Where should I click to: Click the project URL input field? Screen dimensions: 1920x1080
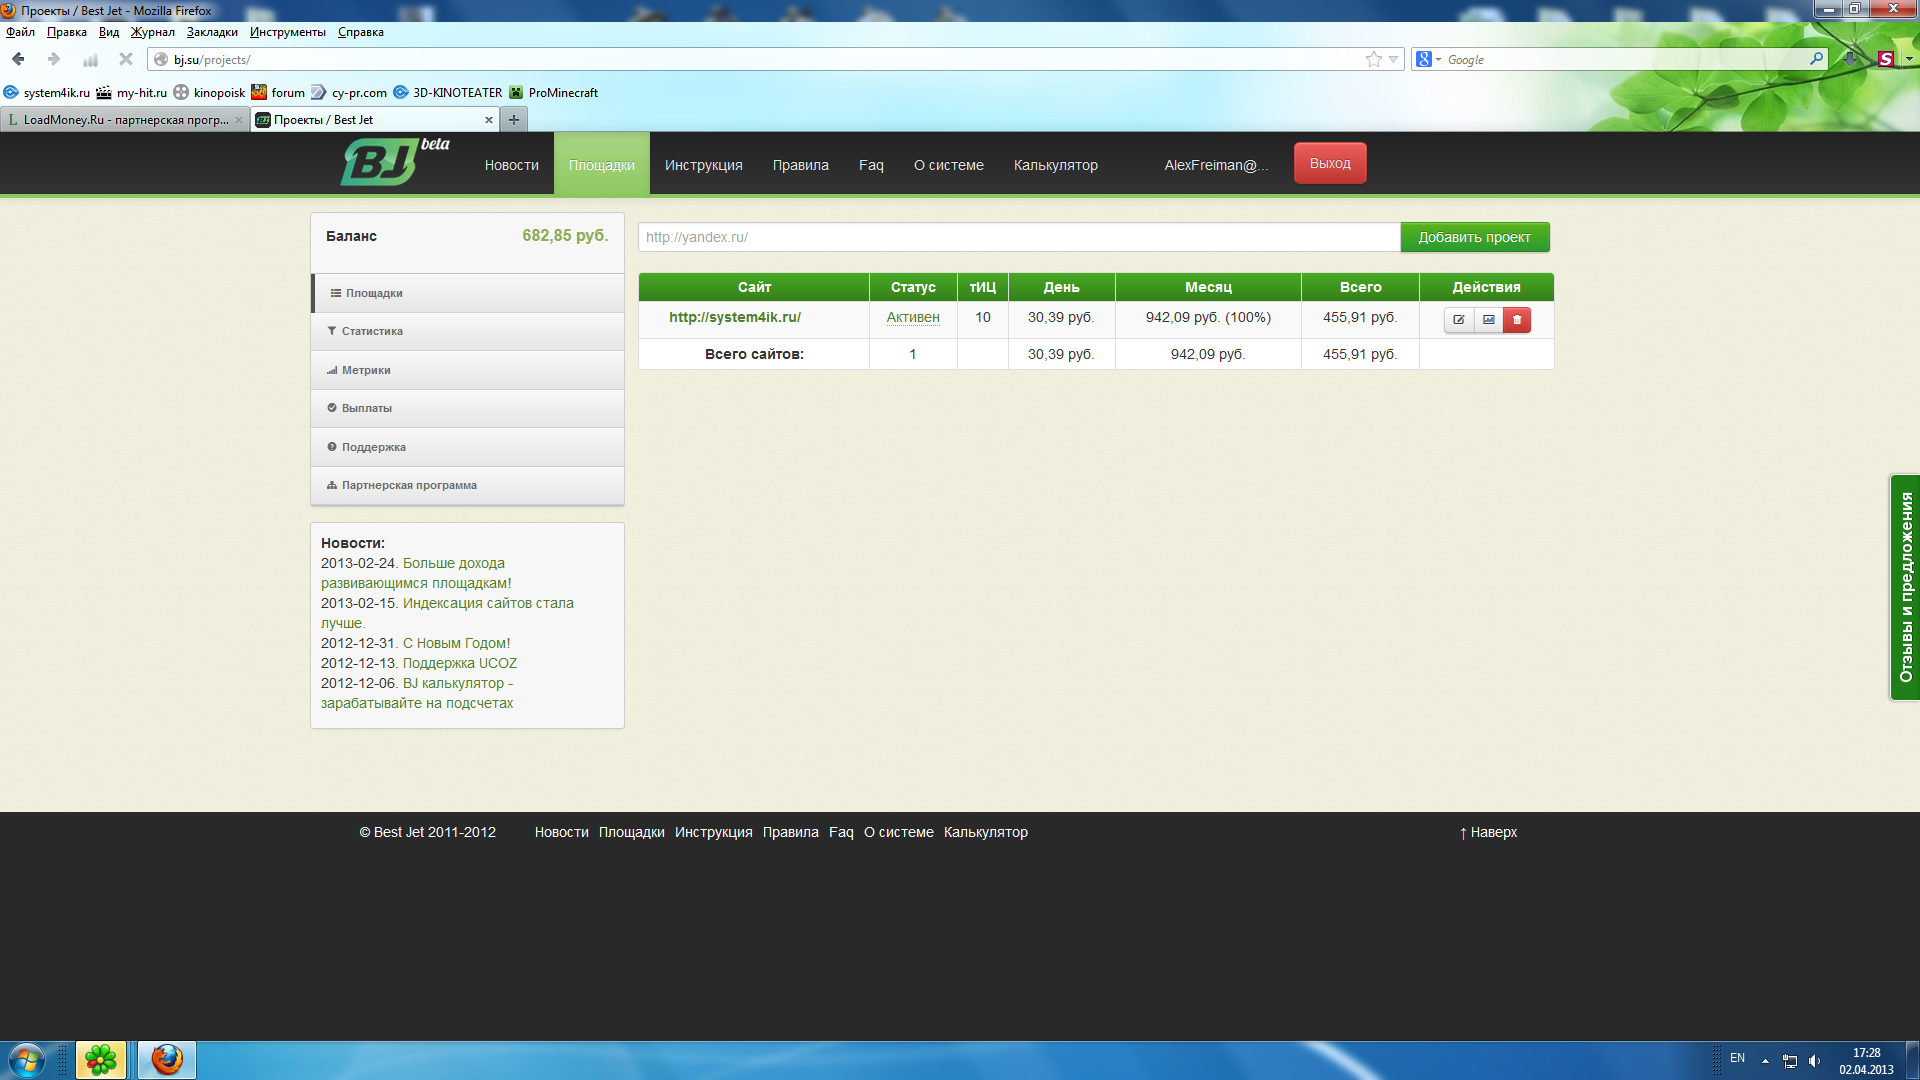[x=1018, y=237]
